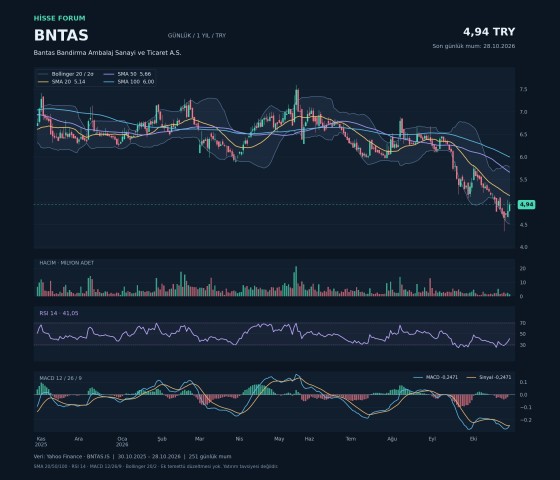Screen dimensions: 560x480
Task: Click the 70 label on the RSI axis
Action: (x=523, y=323)
